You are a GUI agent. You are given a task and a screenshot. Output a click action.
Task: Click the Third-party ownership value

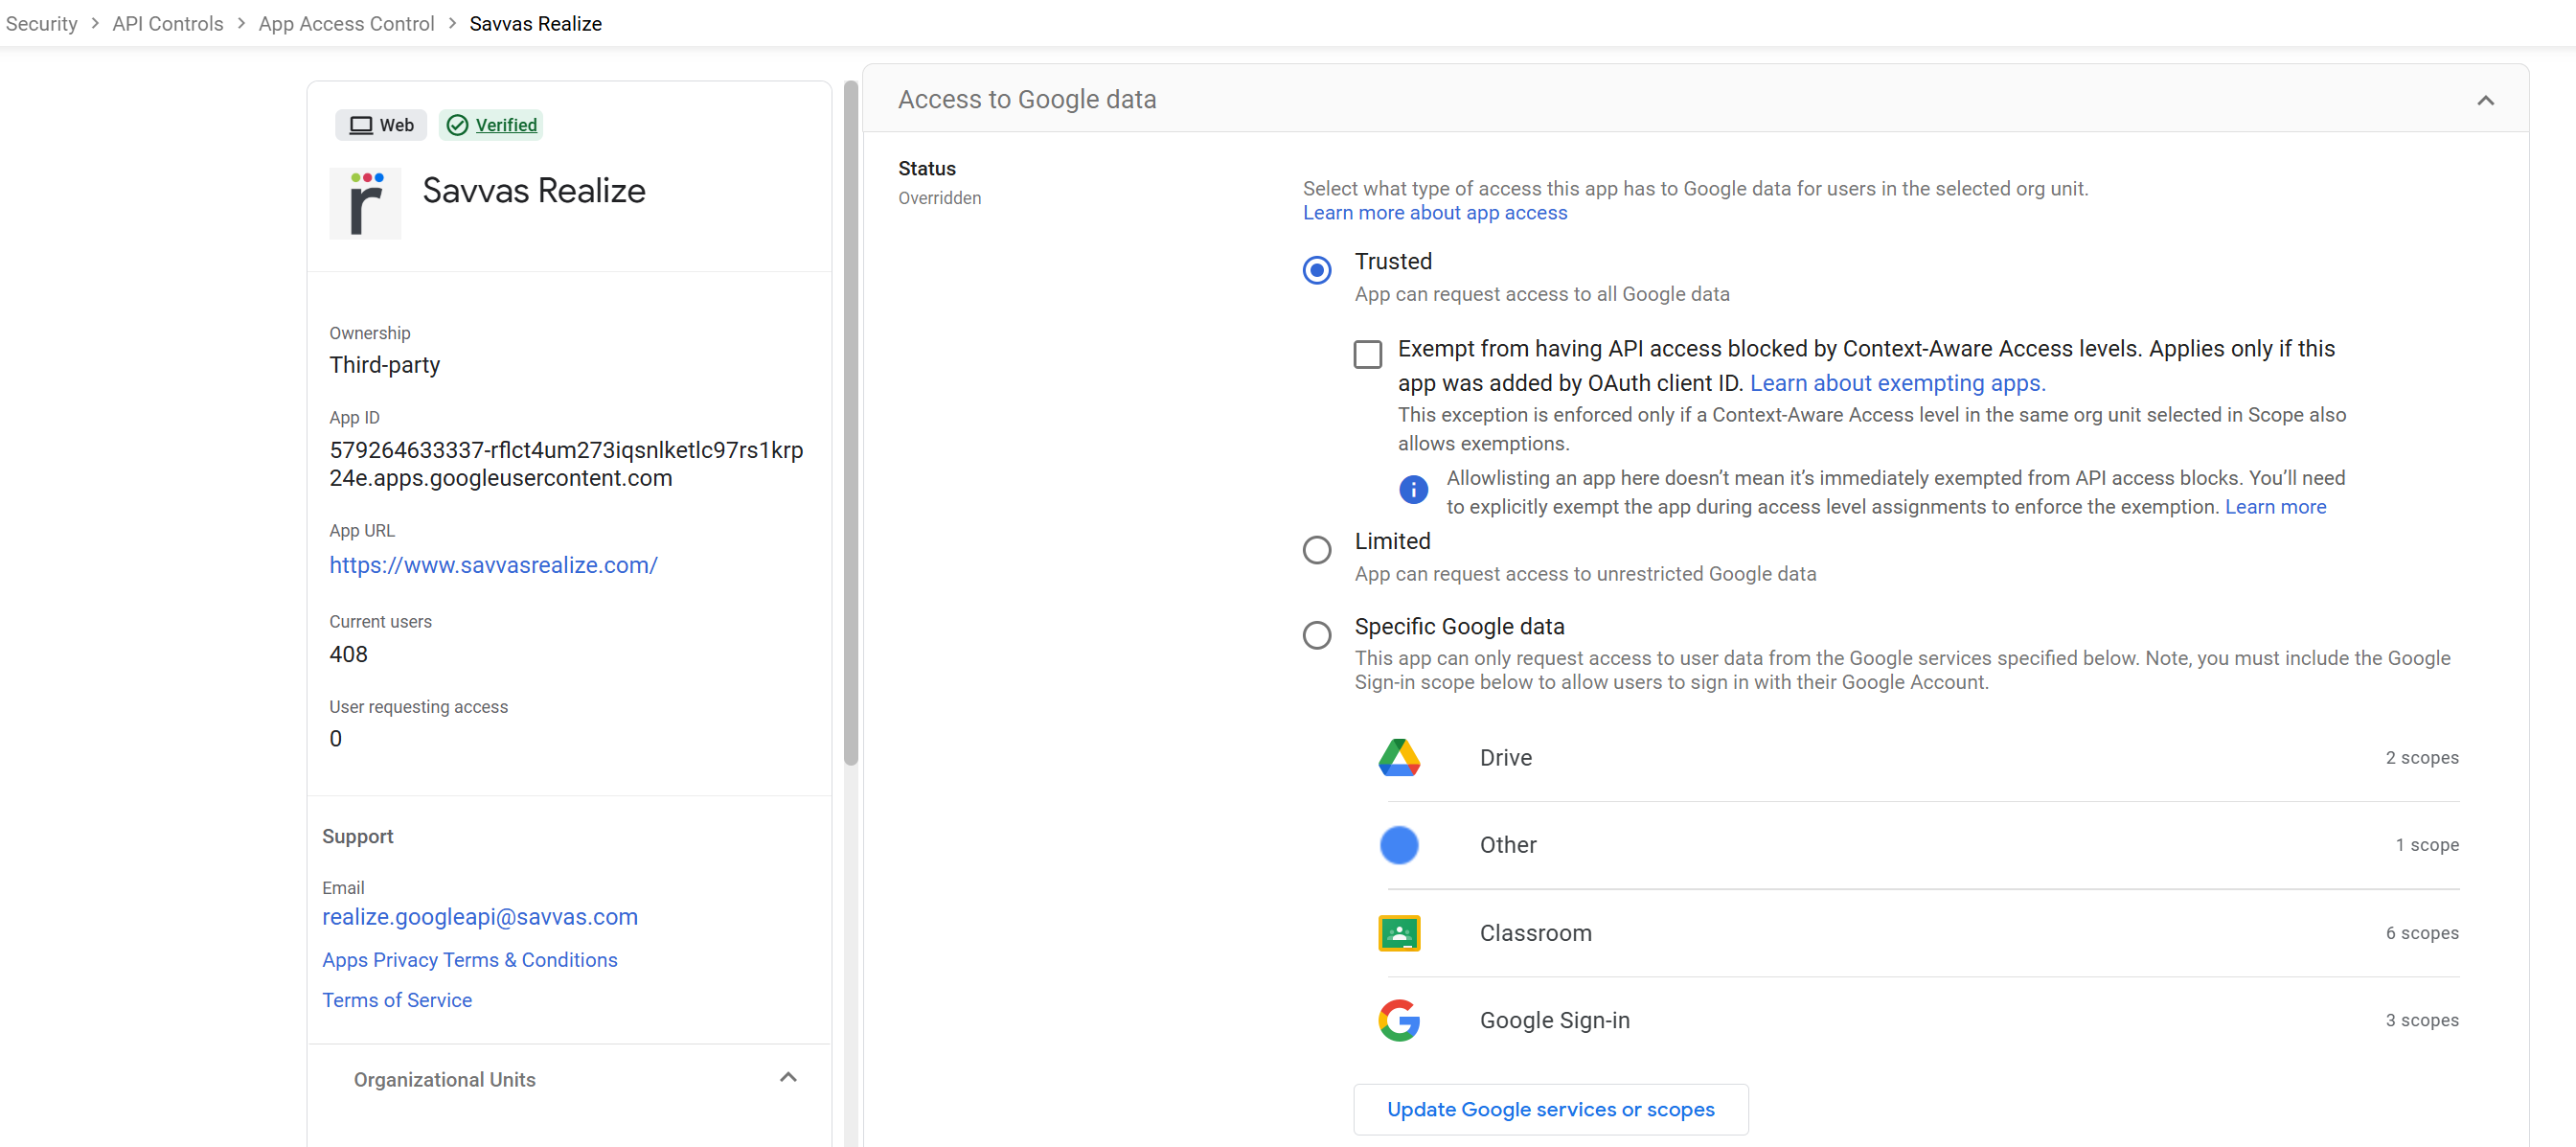pyautogui.click(x=384, y=365)
